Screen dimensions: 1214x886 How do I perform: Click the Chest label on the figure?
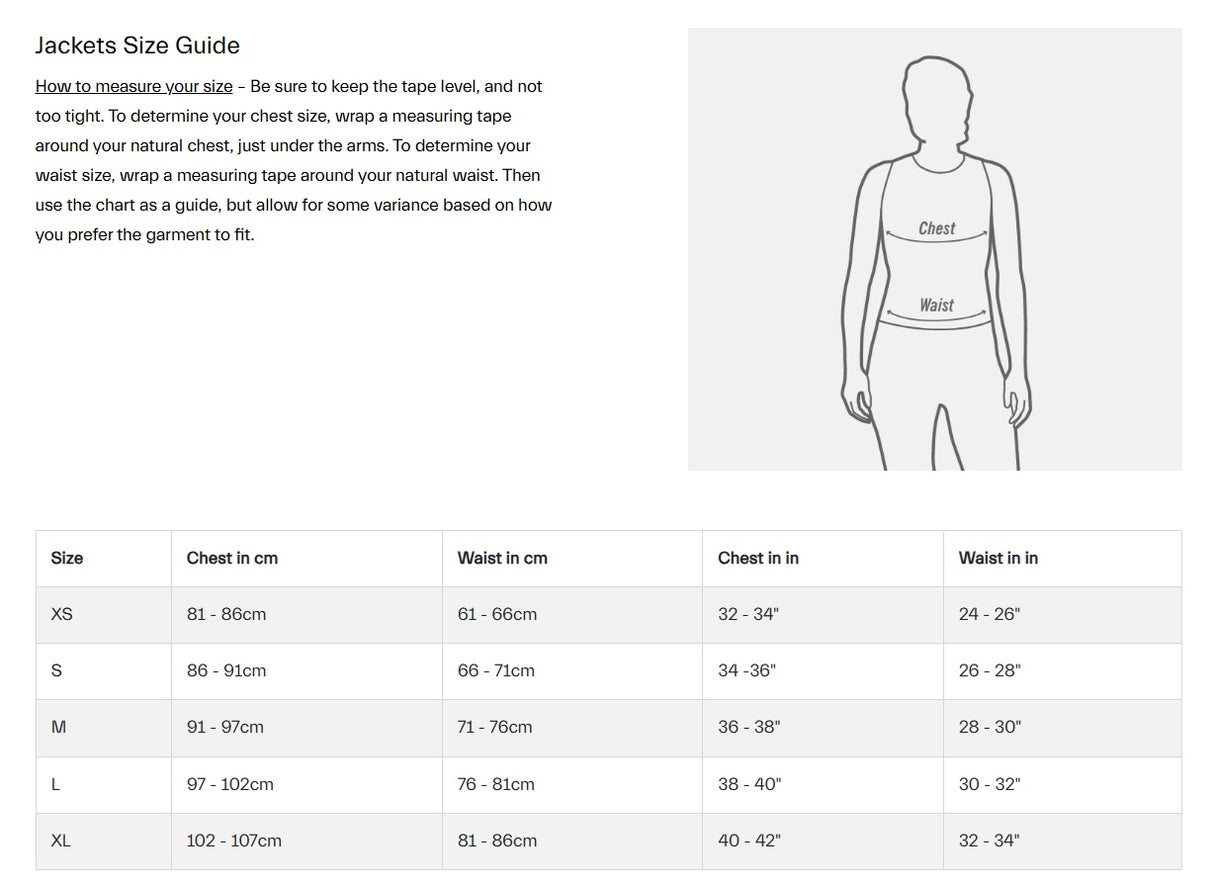(937, 228)
